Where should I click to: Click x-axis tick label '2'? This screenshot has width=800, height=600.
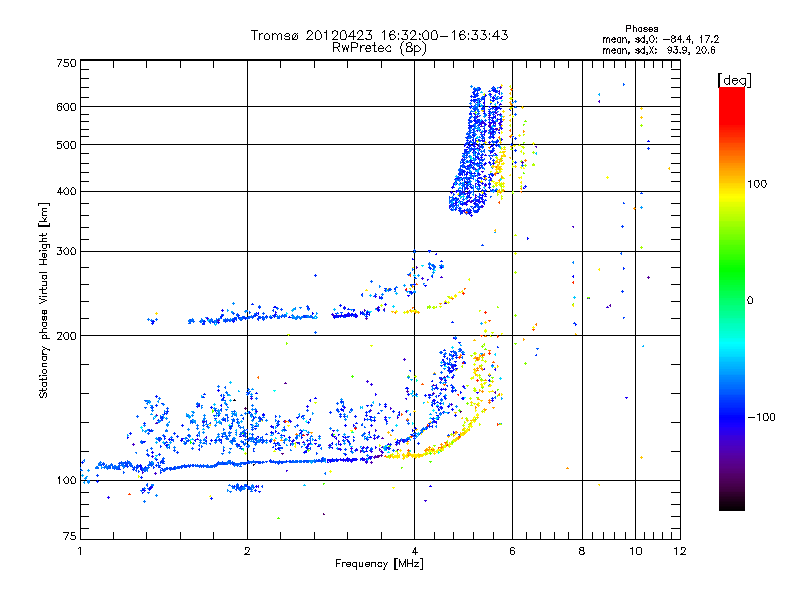(247, 551)
